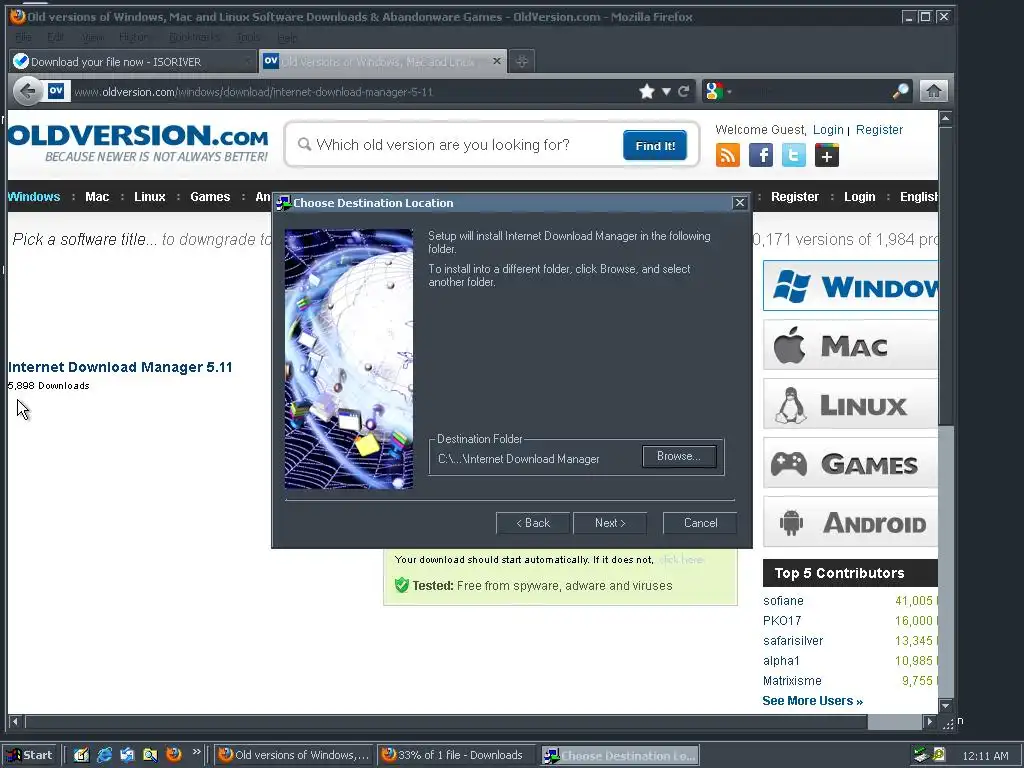Click the site search field 'Which old version'
The image size is (1024, 768).
[x=457, y=144]
